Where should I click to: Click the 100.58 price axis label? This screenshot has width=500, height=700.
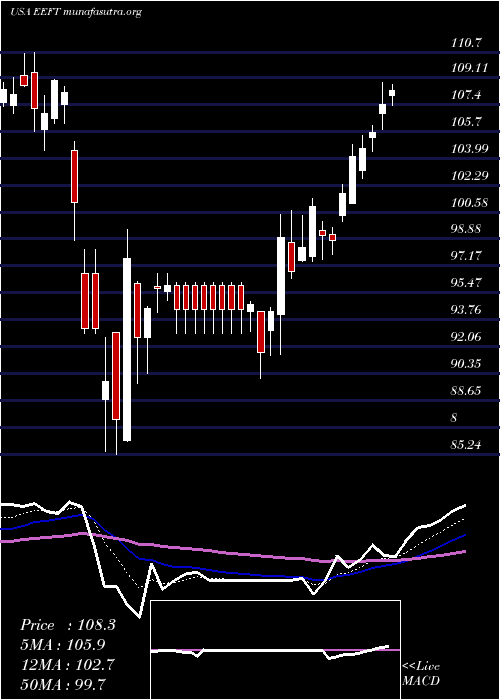(469, 202)
